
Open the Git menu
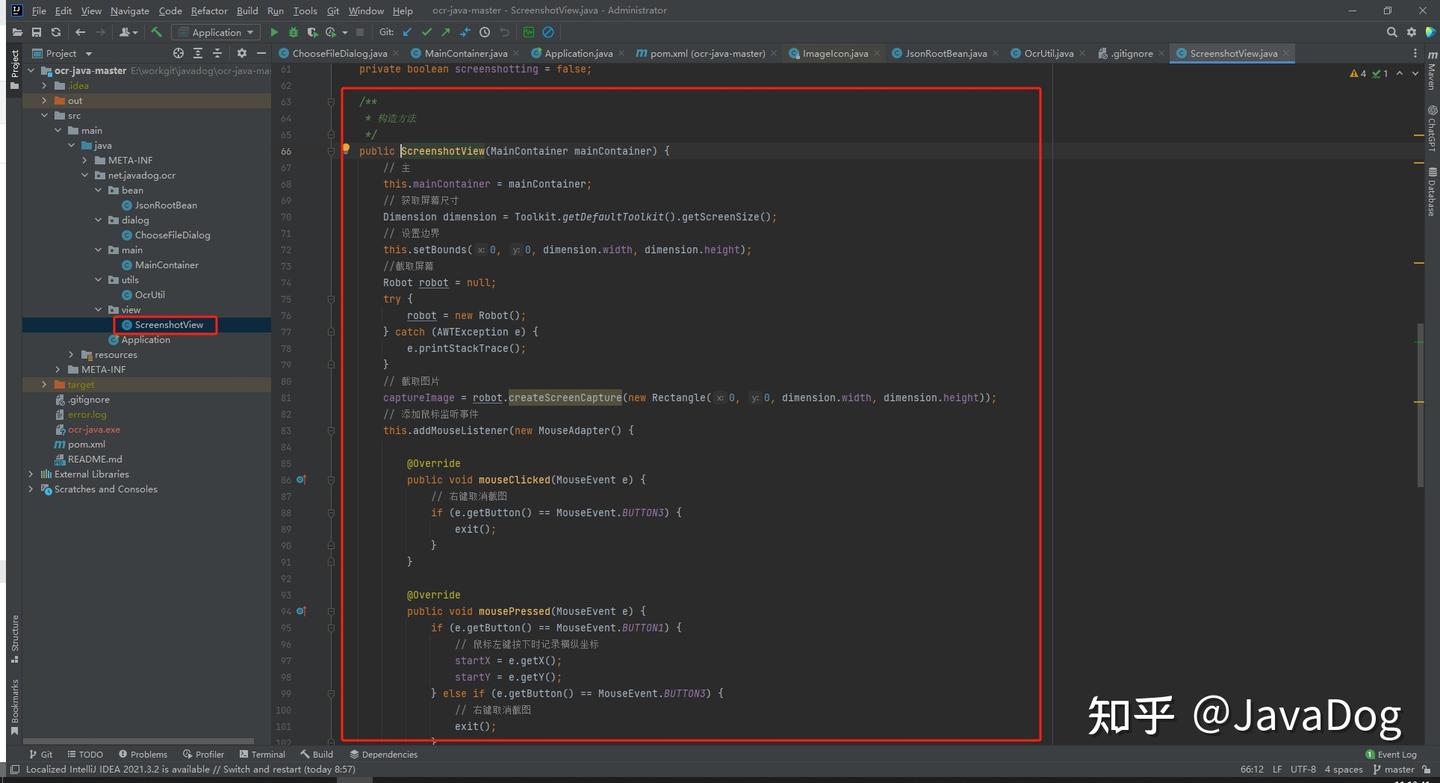click(332, 10)
